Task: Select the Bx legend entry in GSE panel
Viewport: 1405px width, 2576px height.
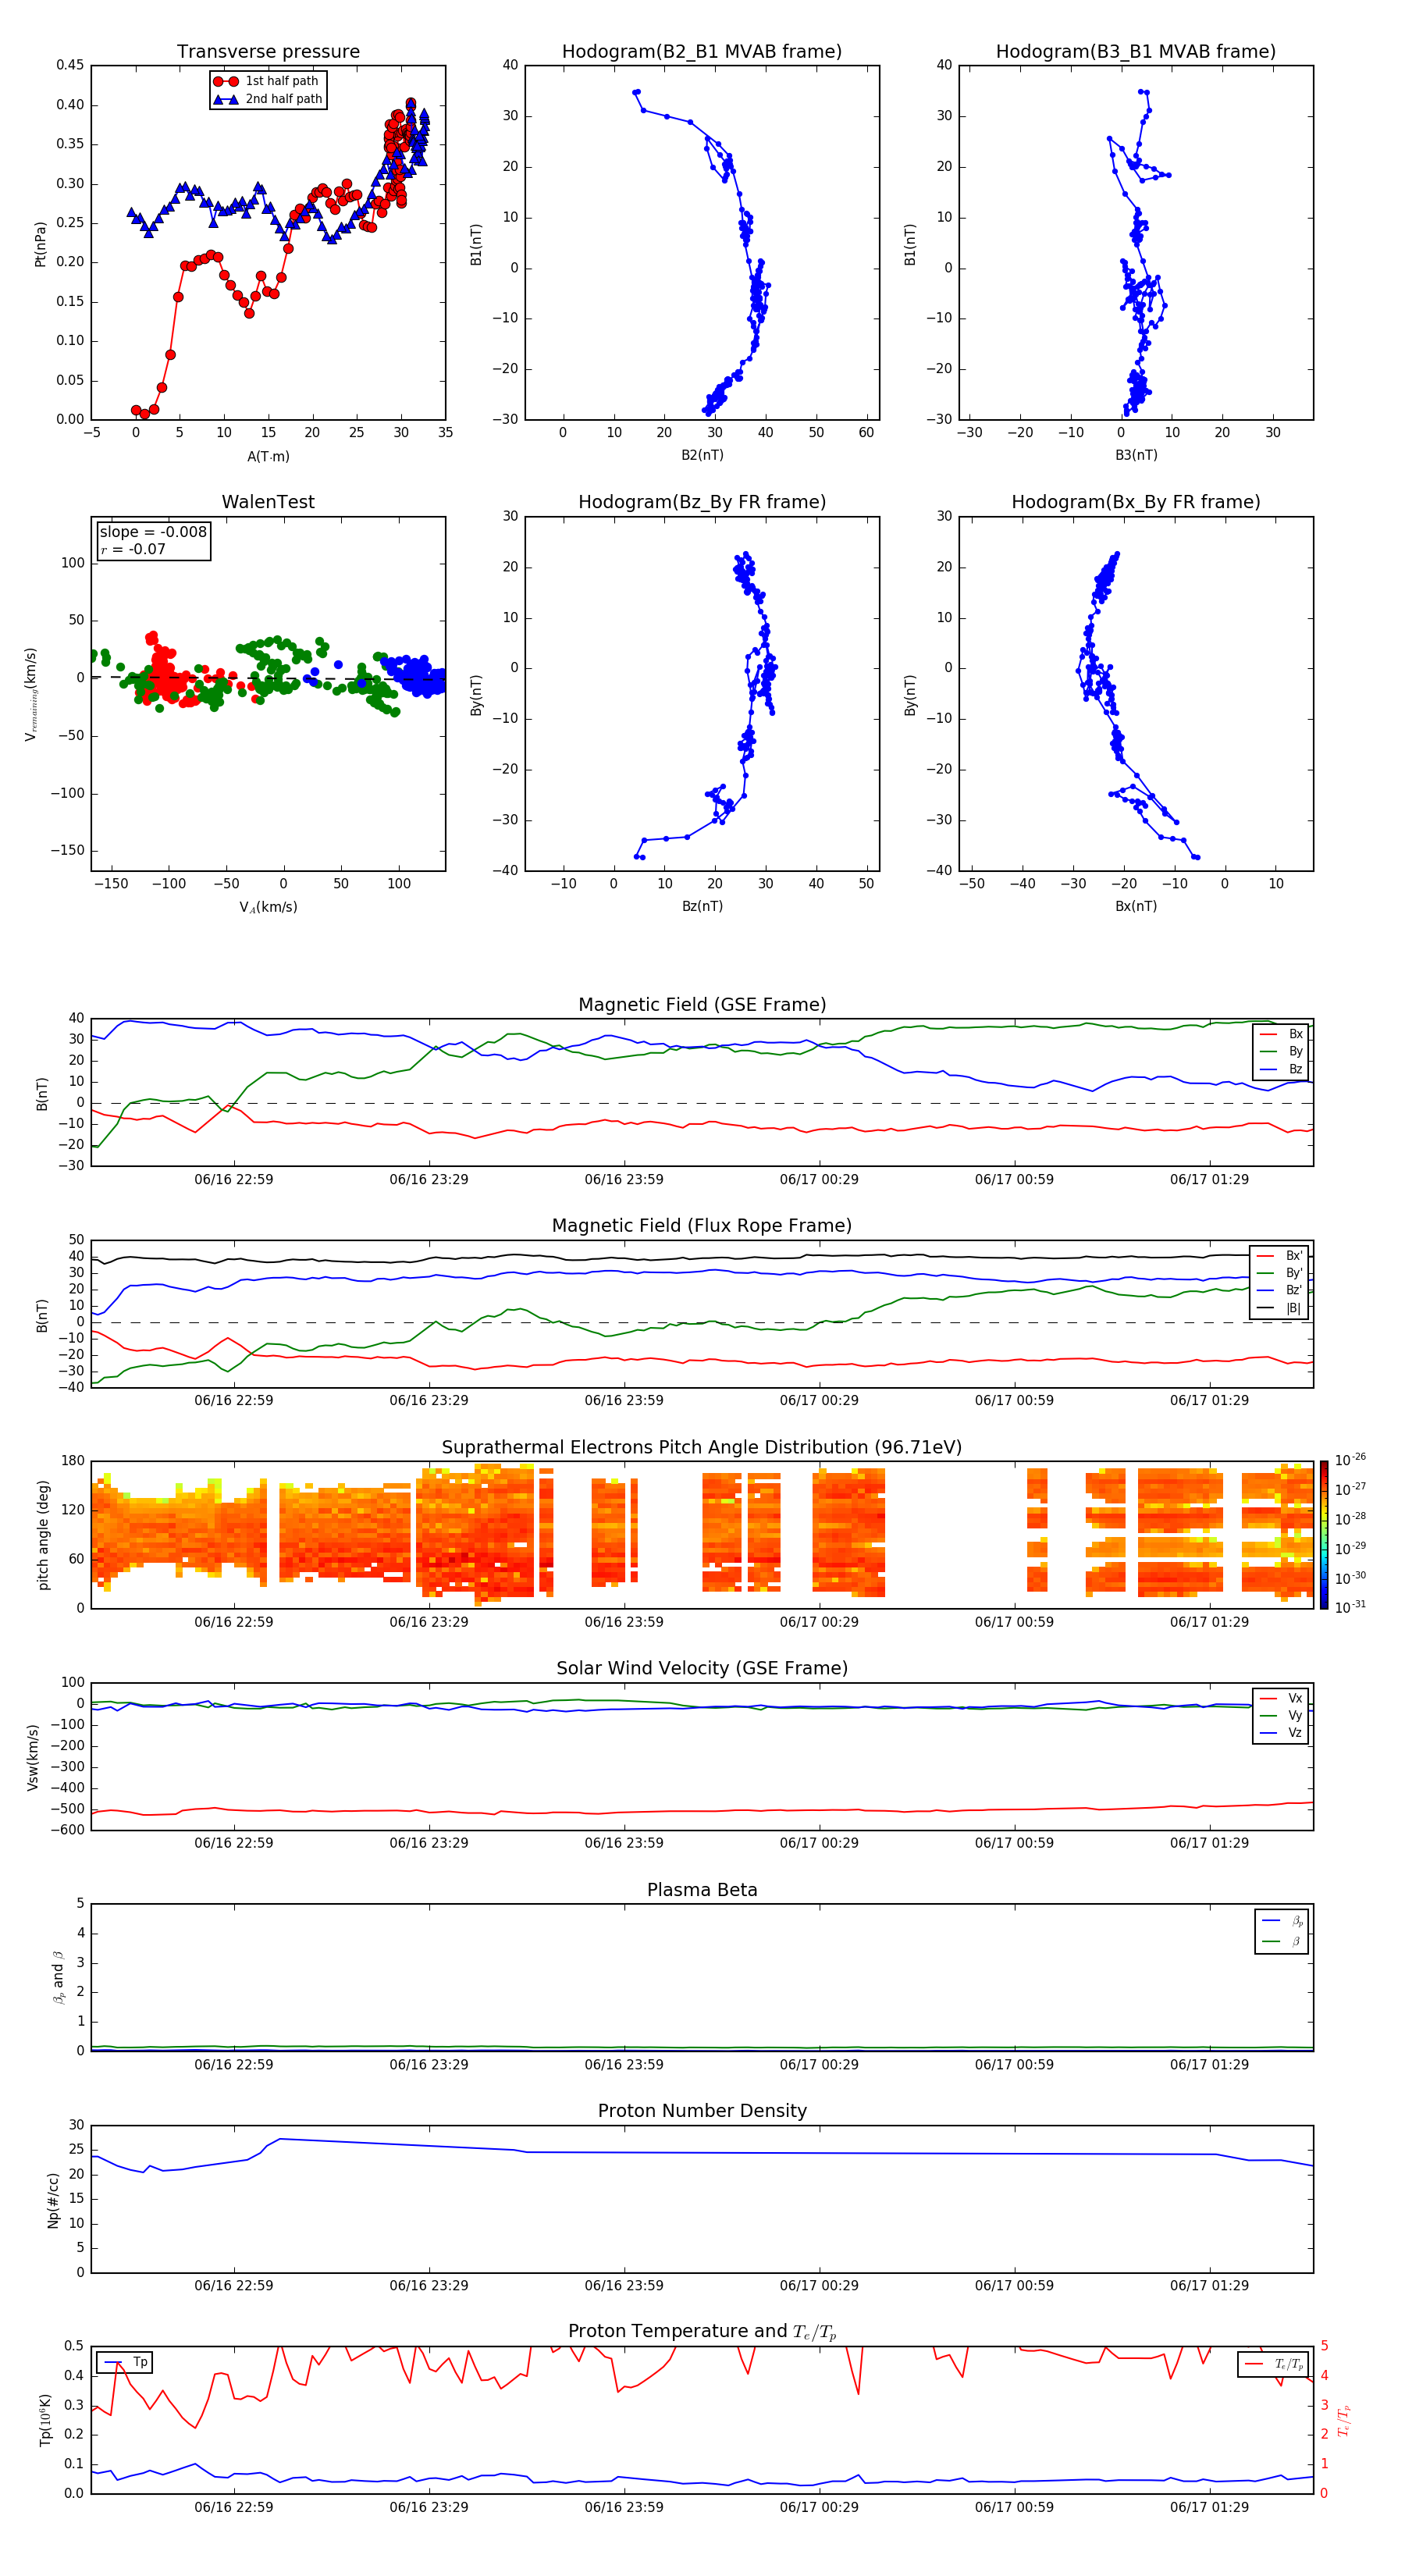Action: pyautogui.click(x=1281, y=1034)
